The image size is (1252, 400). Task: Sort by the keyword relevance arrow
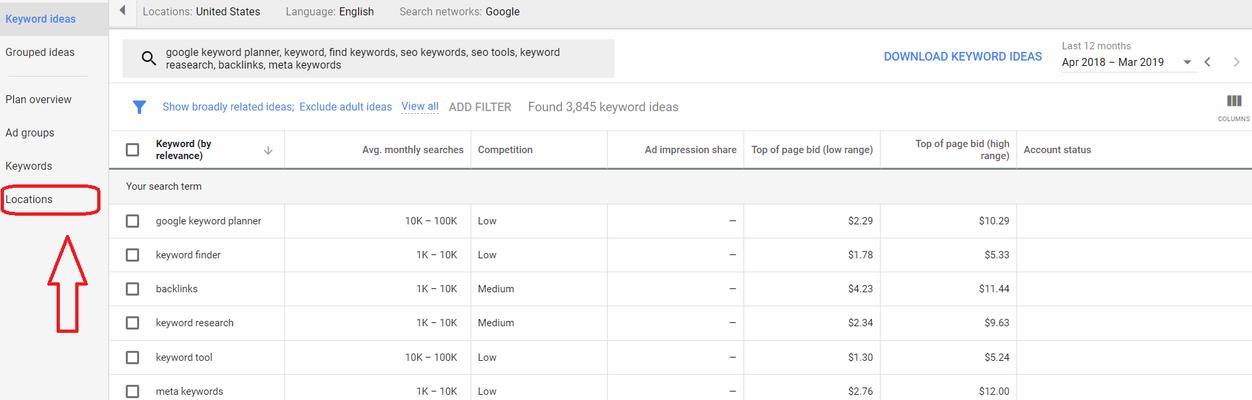coord(268,150)
